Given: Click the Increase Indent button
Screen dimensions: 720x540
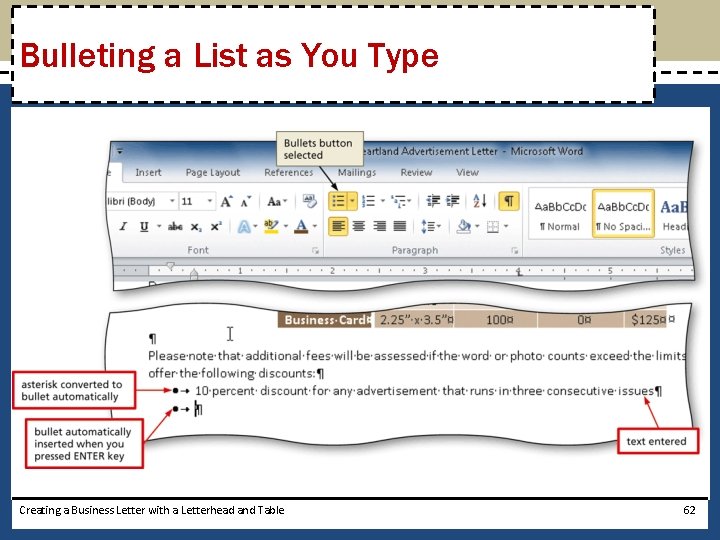Looking at the screenshot, I should point(453,201).
